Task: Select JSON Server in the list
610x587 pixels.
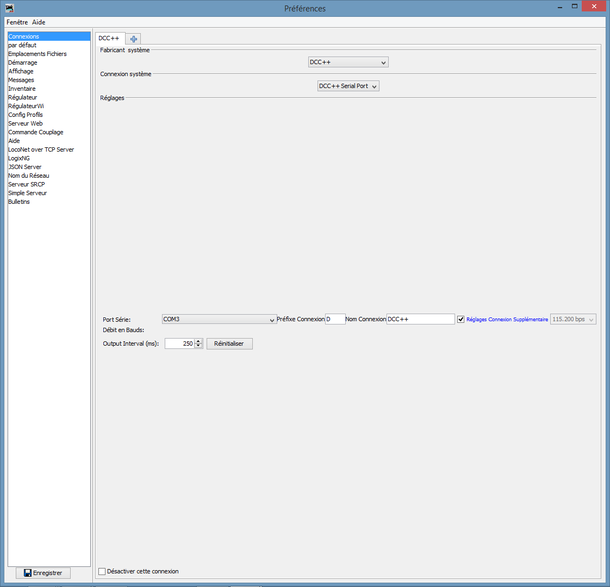Action: click(x=49, y=167)
